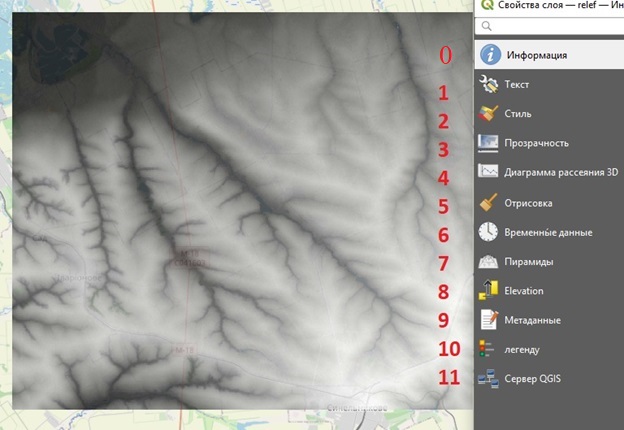The image size is (624, 430).
Task: Open the легенду tab
Action: tap(549, 349)
